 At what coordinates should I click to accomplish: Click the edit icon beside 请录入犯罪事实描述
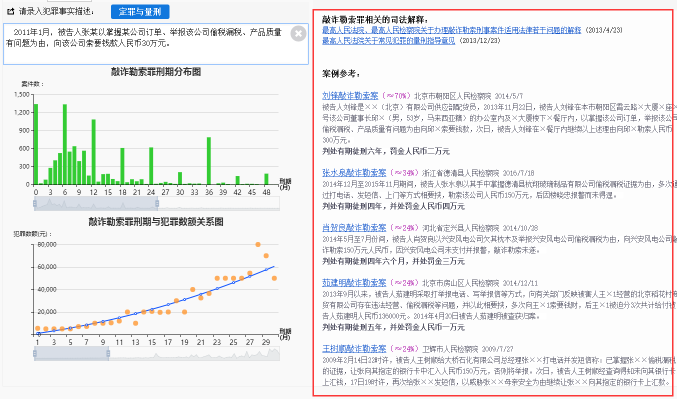[11, 12]
